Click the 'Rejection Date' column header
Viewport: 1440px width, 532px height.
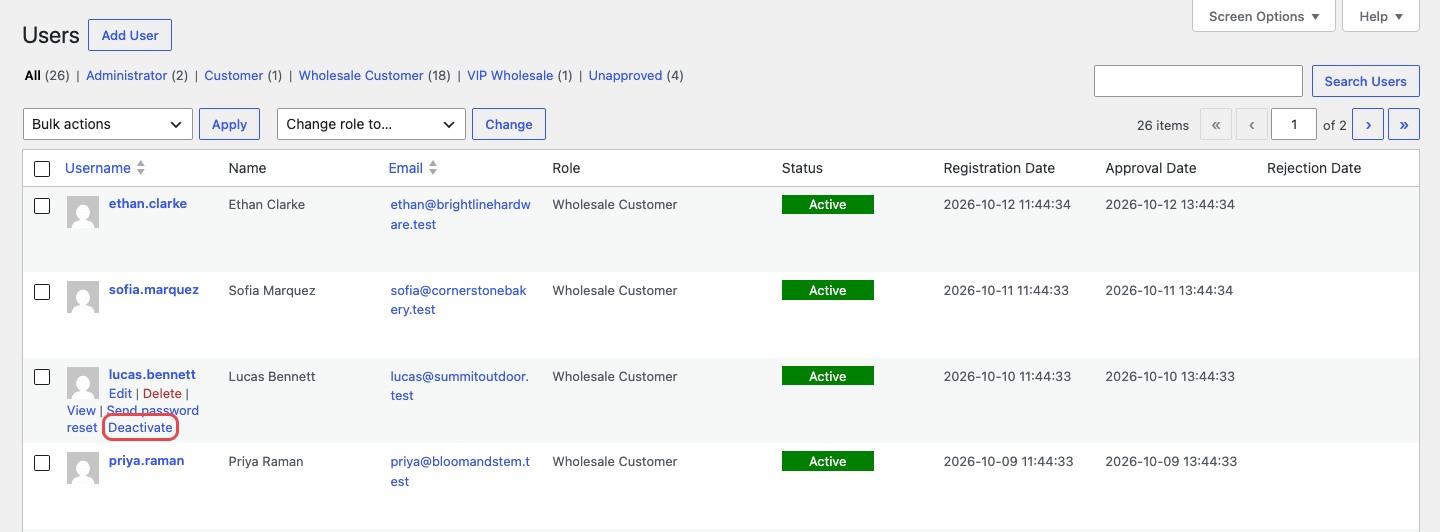(1314, 168)
